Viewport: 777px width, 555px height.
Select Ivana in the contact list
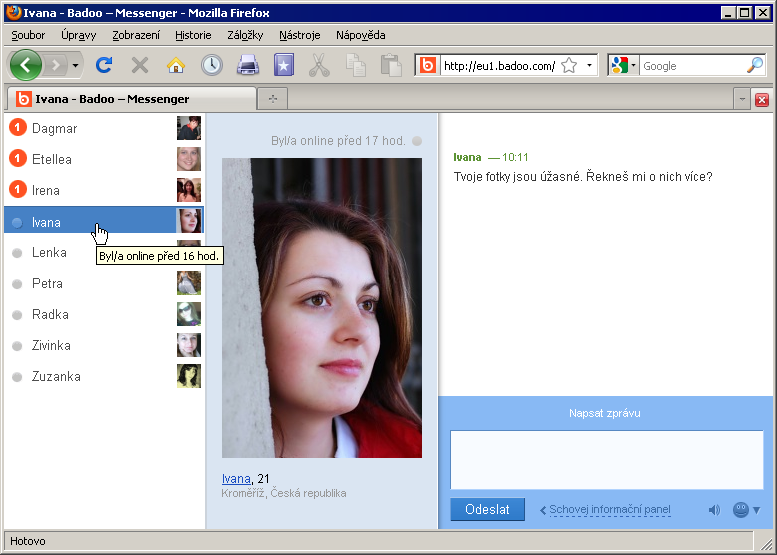104,221
